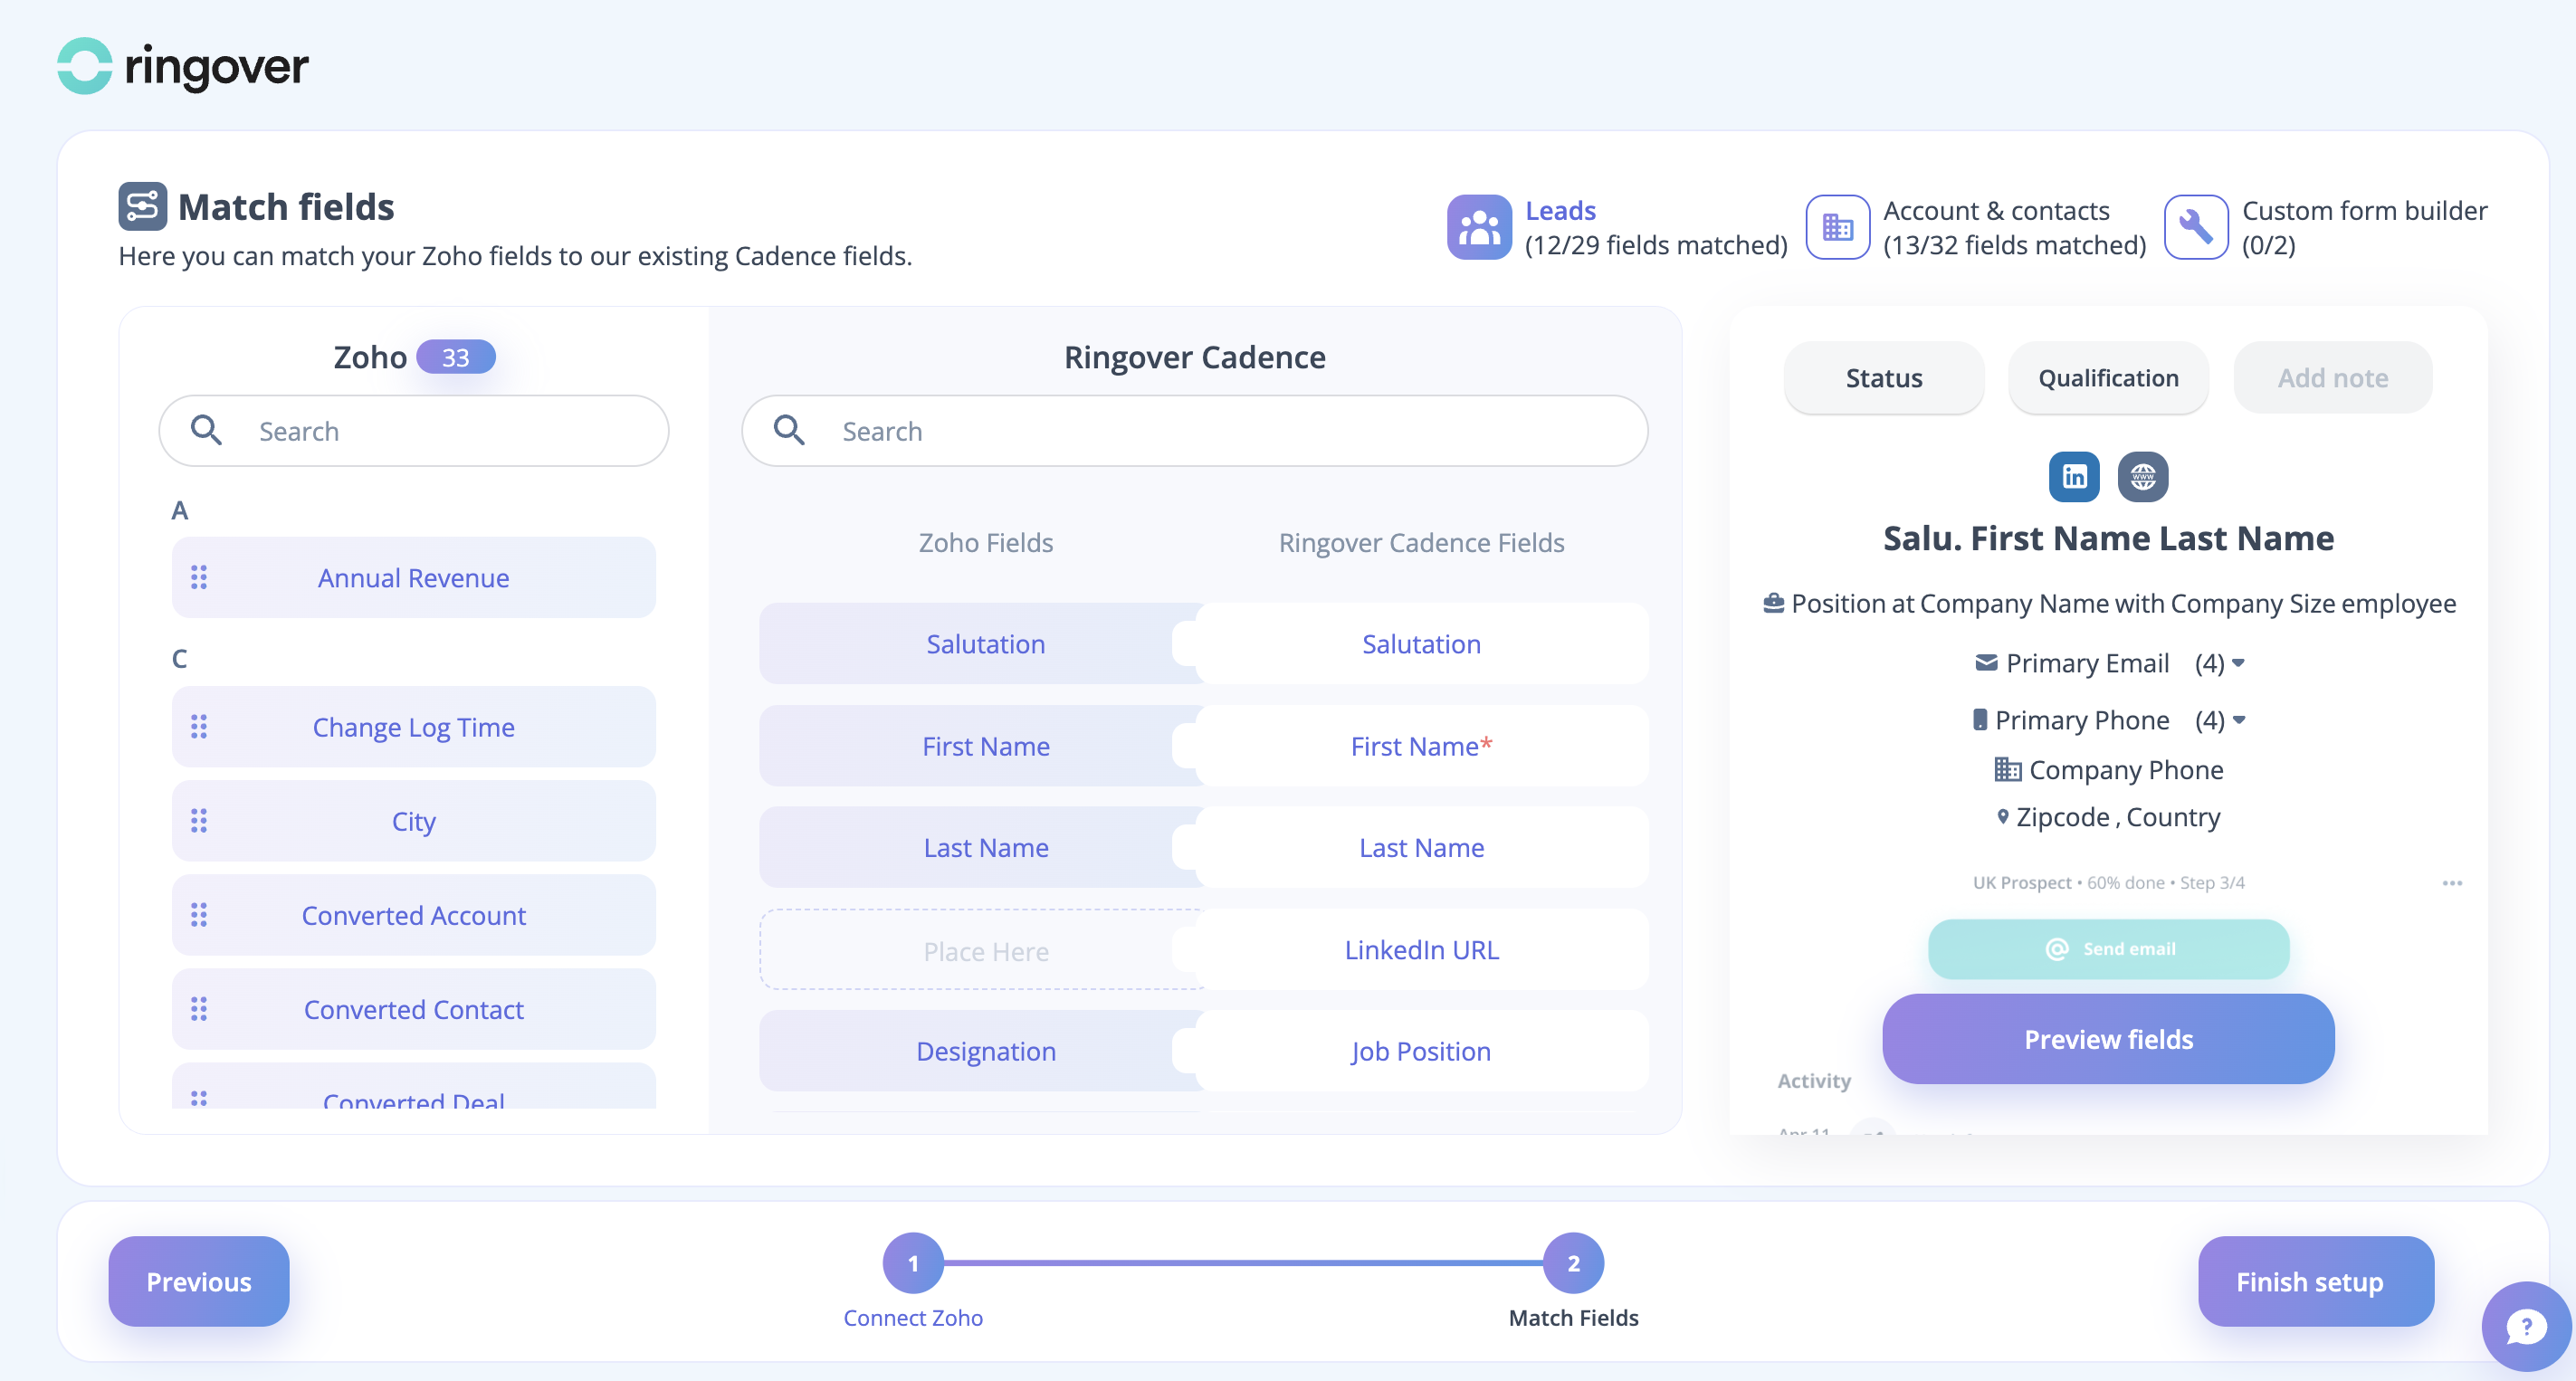Click the Cadence Salutation field
This screenshot has width=2576, height=1381.
[x=1421, y=643]
